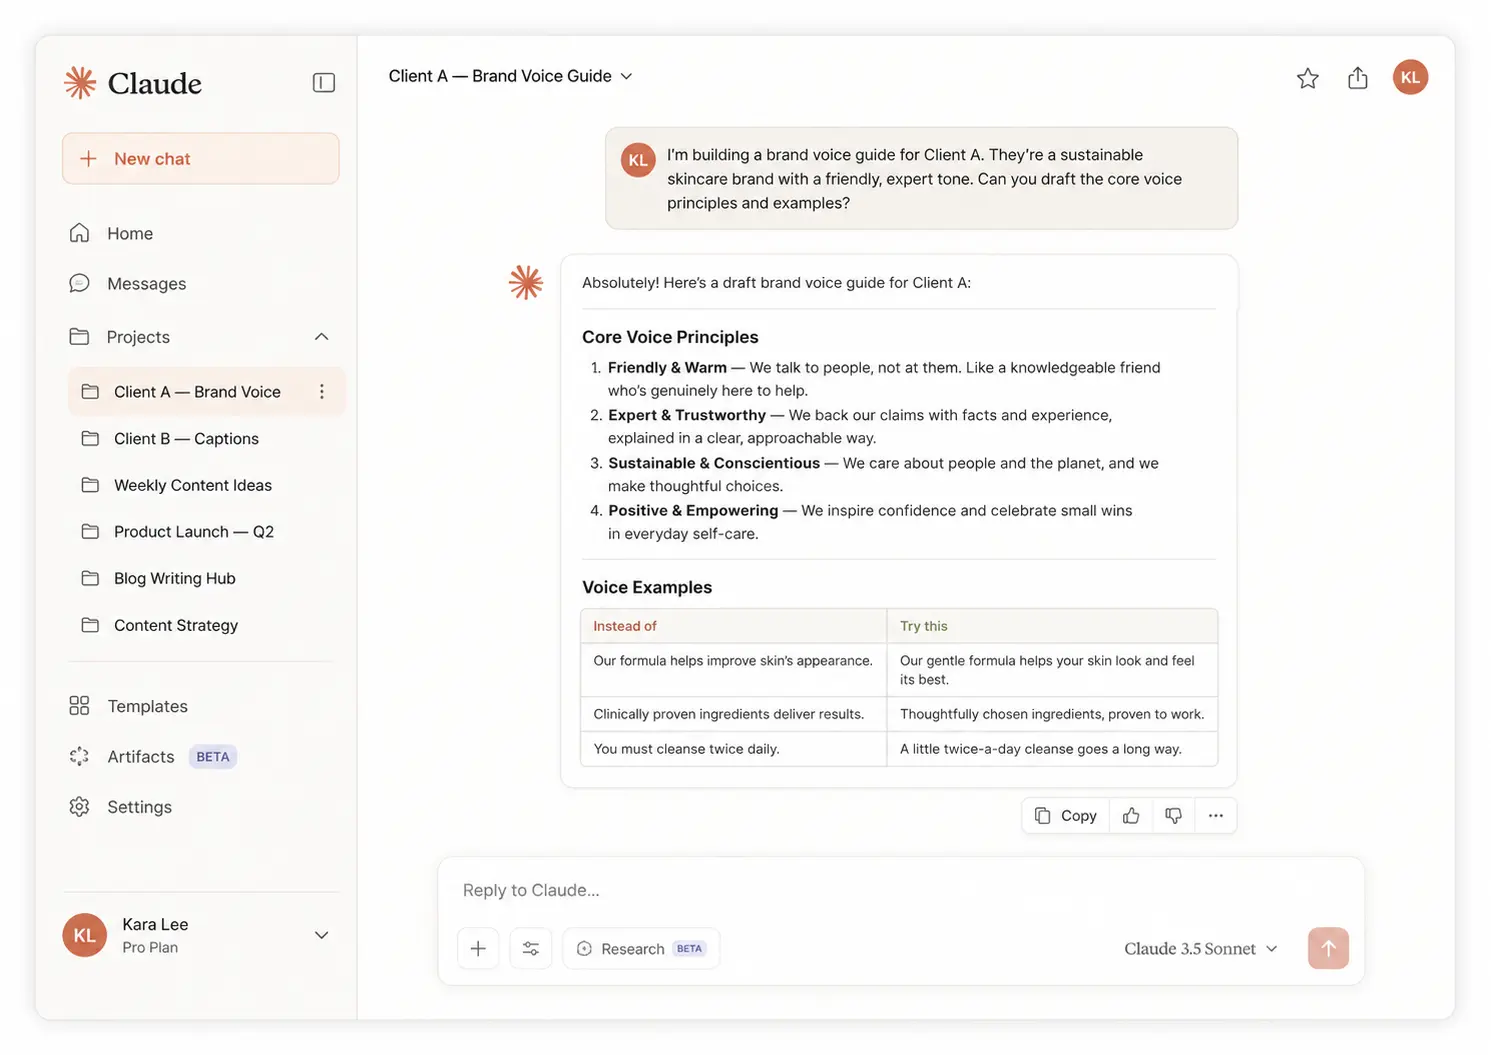Click the Projects folder icon

click(80, 337)
